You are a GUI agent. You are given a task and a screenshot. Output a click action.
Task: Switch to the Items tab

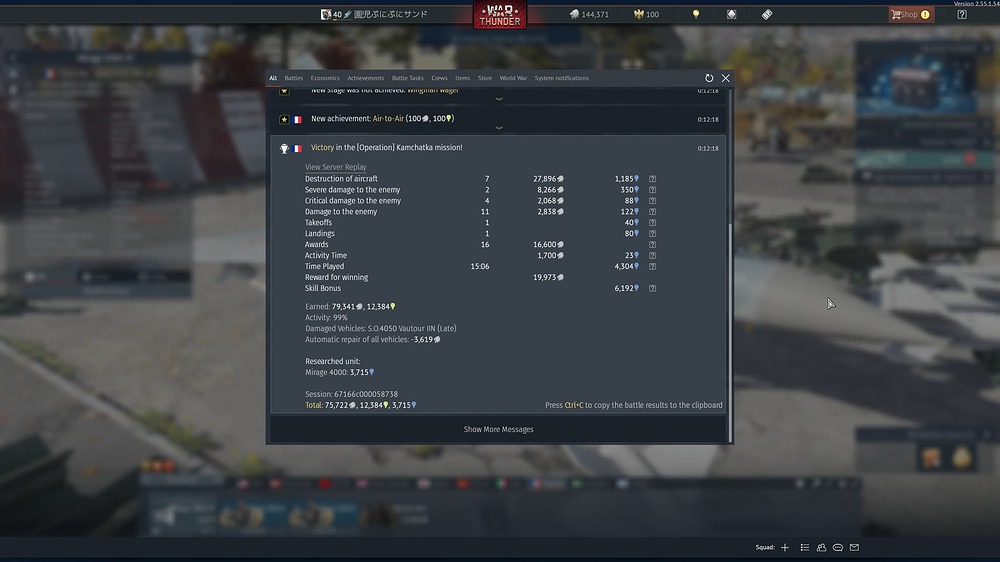(x=462, y=78)
